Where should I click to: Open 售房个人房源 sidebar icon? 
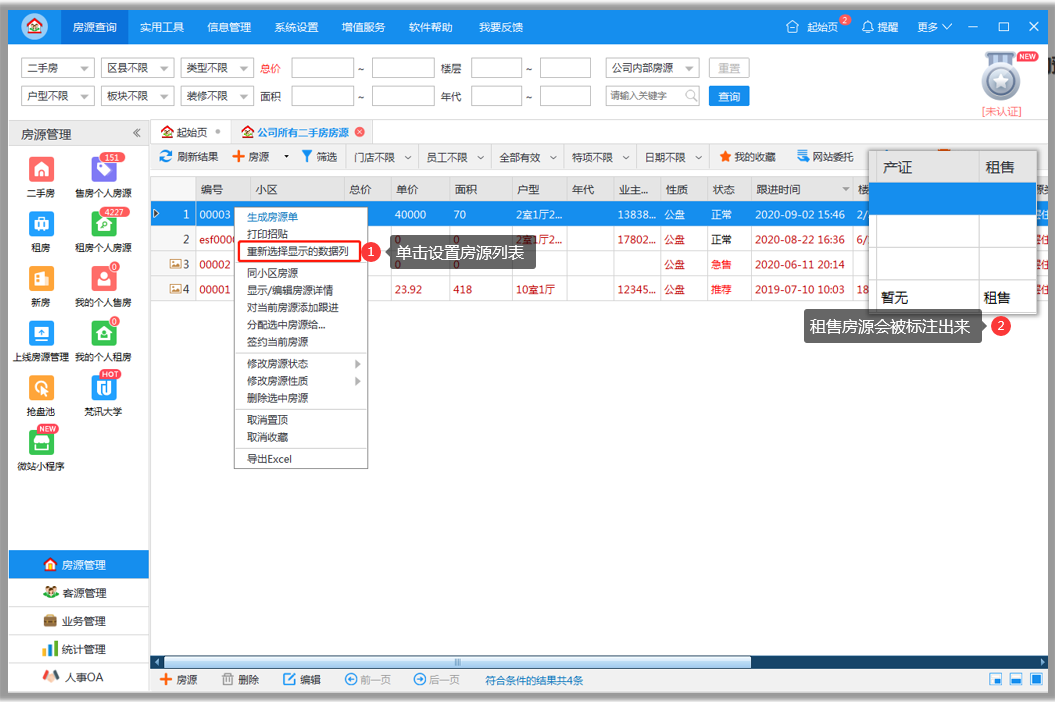pos(104,169)
